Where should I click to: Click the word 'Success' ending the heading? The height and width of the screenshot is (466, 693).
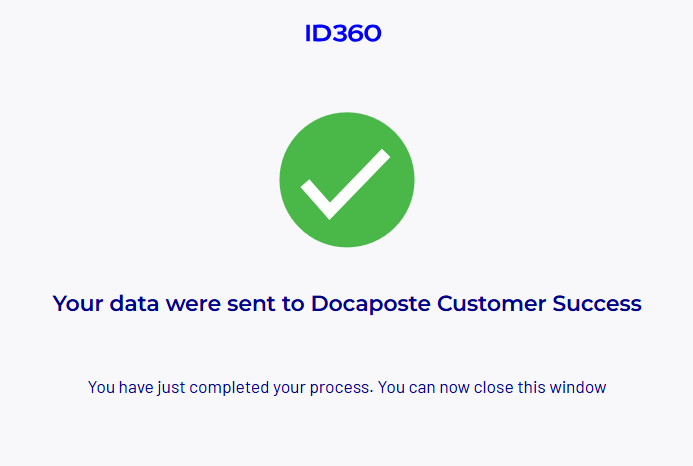(x=597, y=303)
